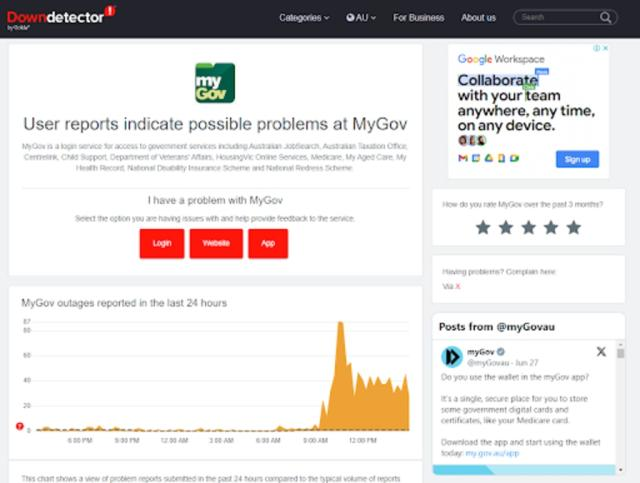Click the X complain link
Screen dimensions: 640x483
pos(458,286)
